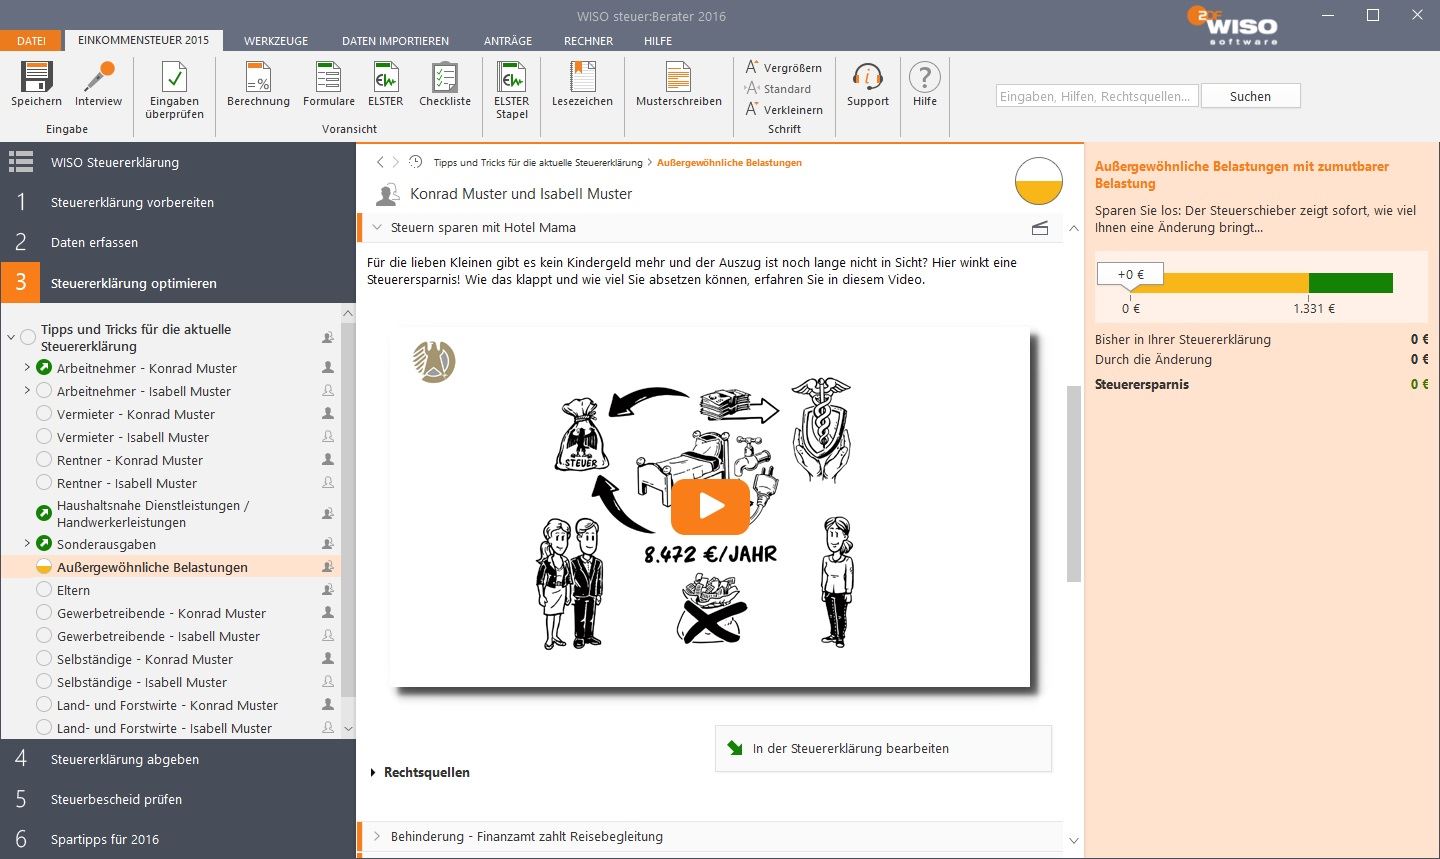Switch to ANTRÄGE tab
Screen dimensions: 1440x859
tap(508, 41)
